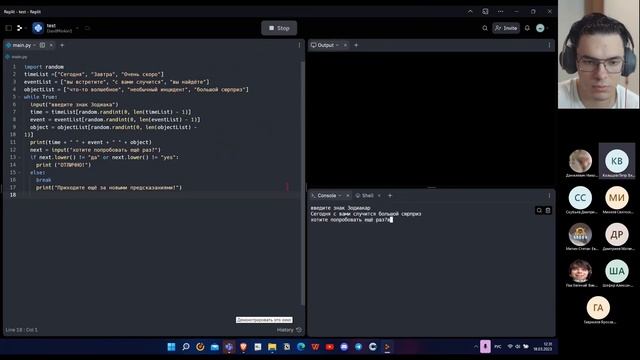This screenshot has width=640, height=360.
Task: Select participant МИ in the call panel
Action: click(x=617, y=198)
